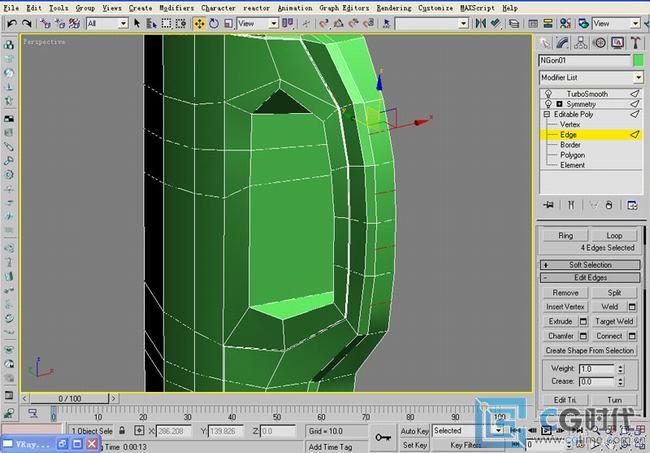Click the Rectangular Selection Region icon
The width and height of the screenshot is (650, 453).
(166, 24)
